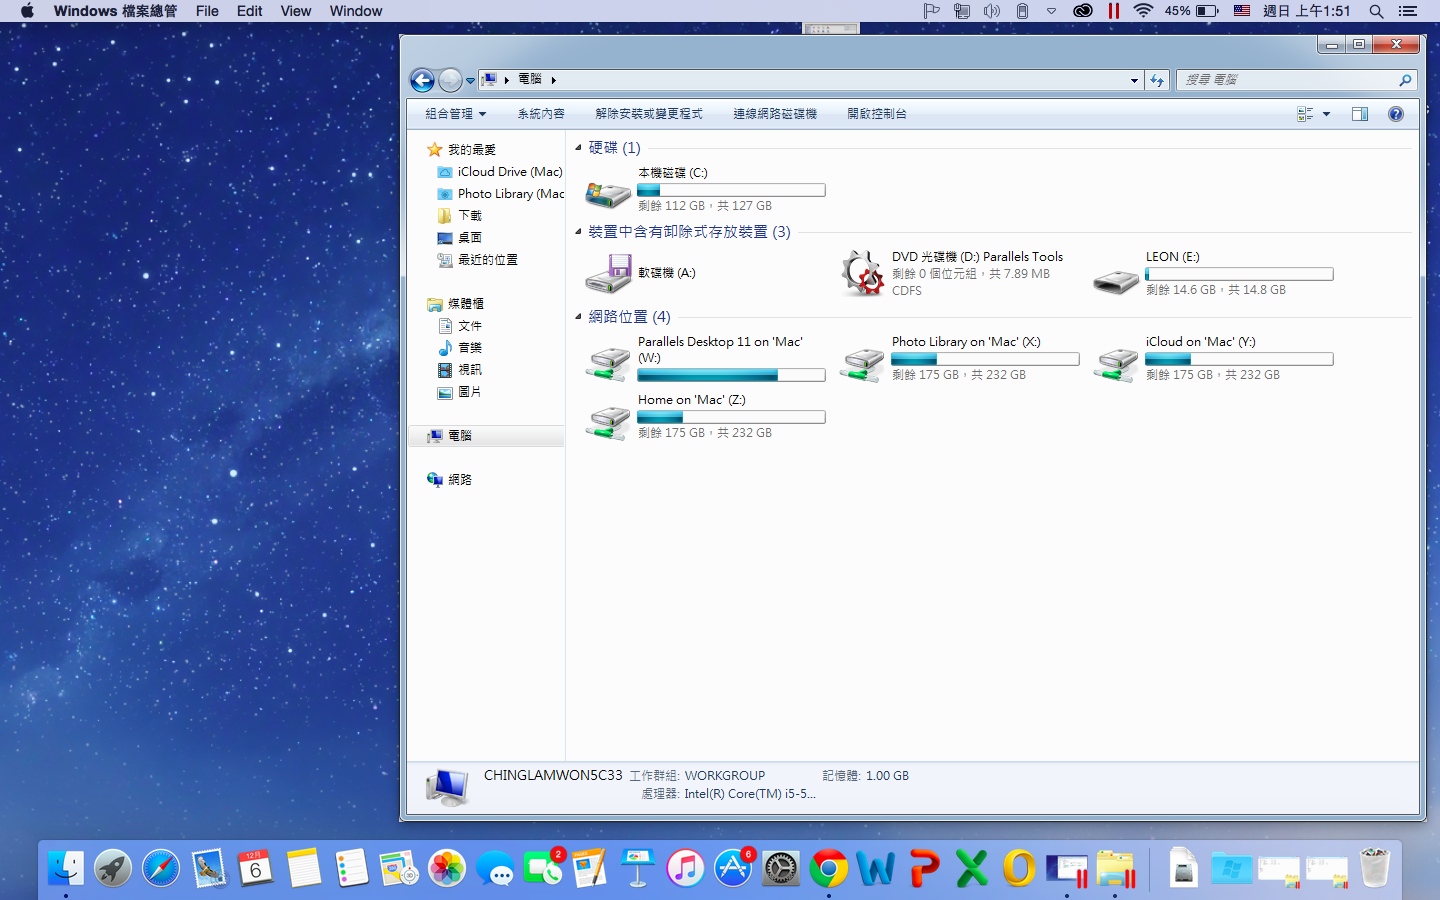Select Photo Library on 'Mac' (X:) drive icon
1440x900 pixels.
click(862, 363)
